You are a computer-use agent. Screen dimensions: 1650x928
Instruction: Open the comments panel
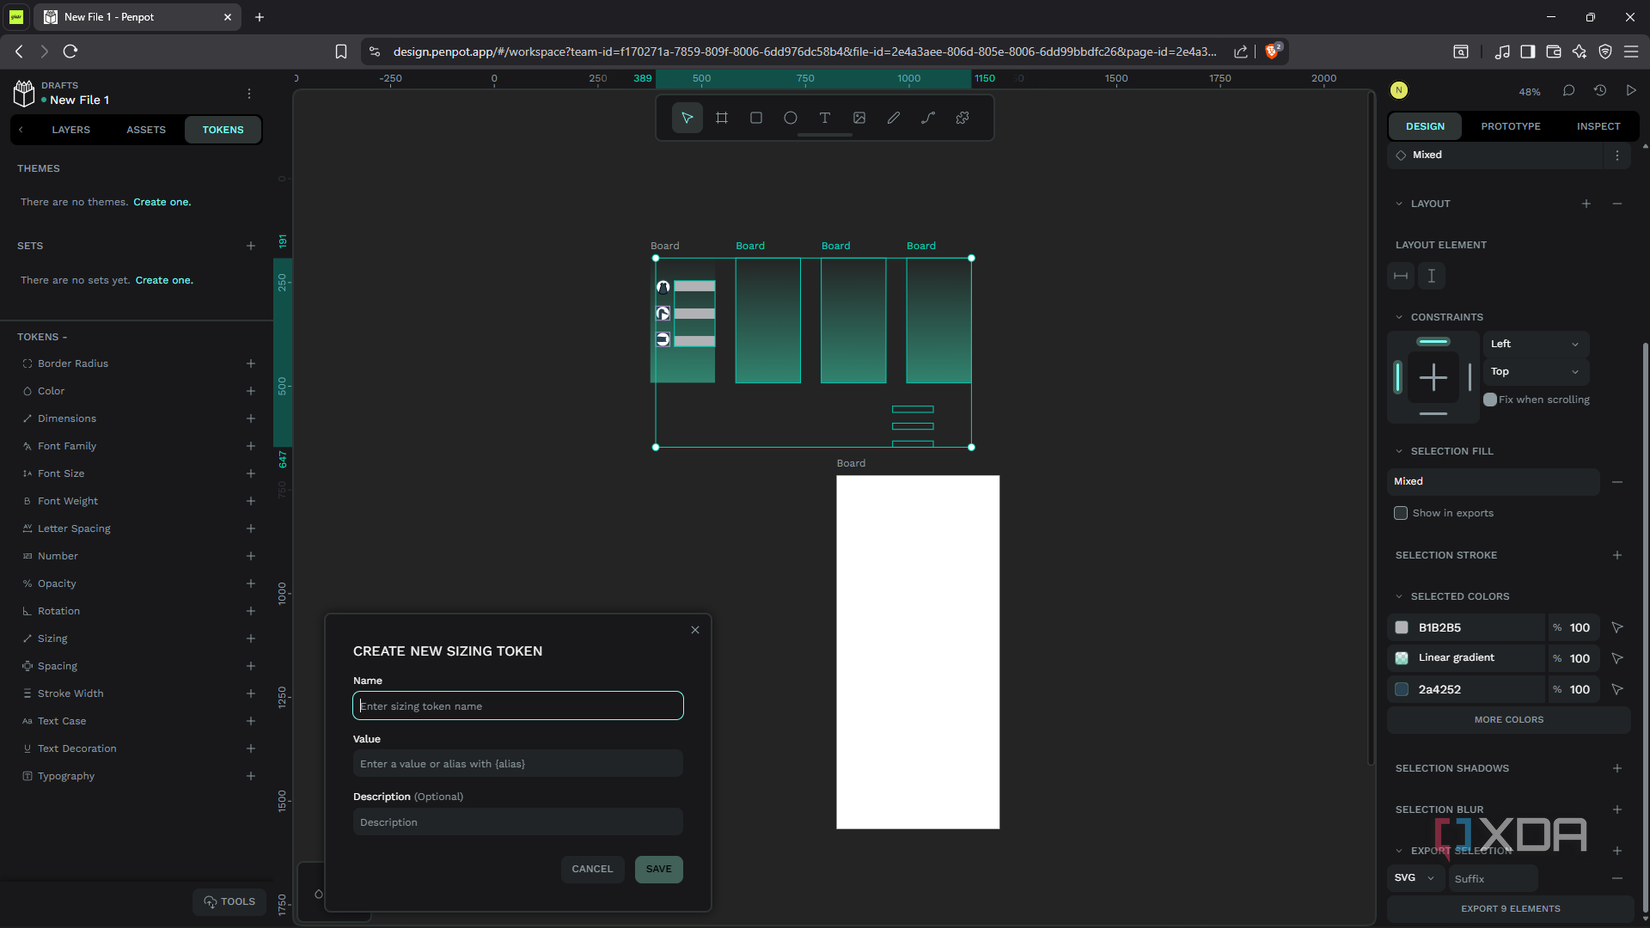tap(1569, 91)
